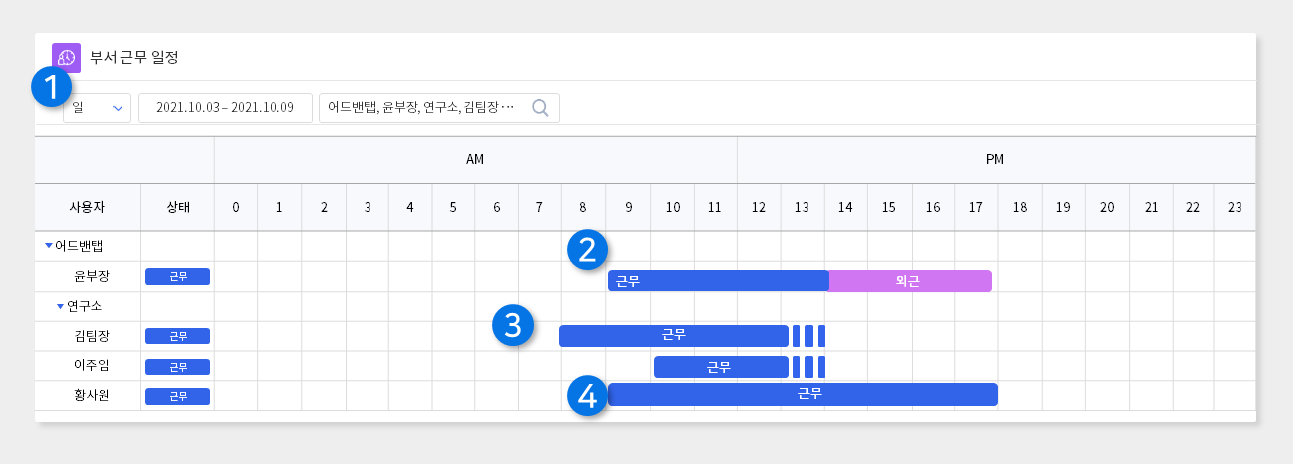Collapse the 어드밴탭 department triangle

(49, 246)
